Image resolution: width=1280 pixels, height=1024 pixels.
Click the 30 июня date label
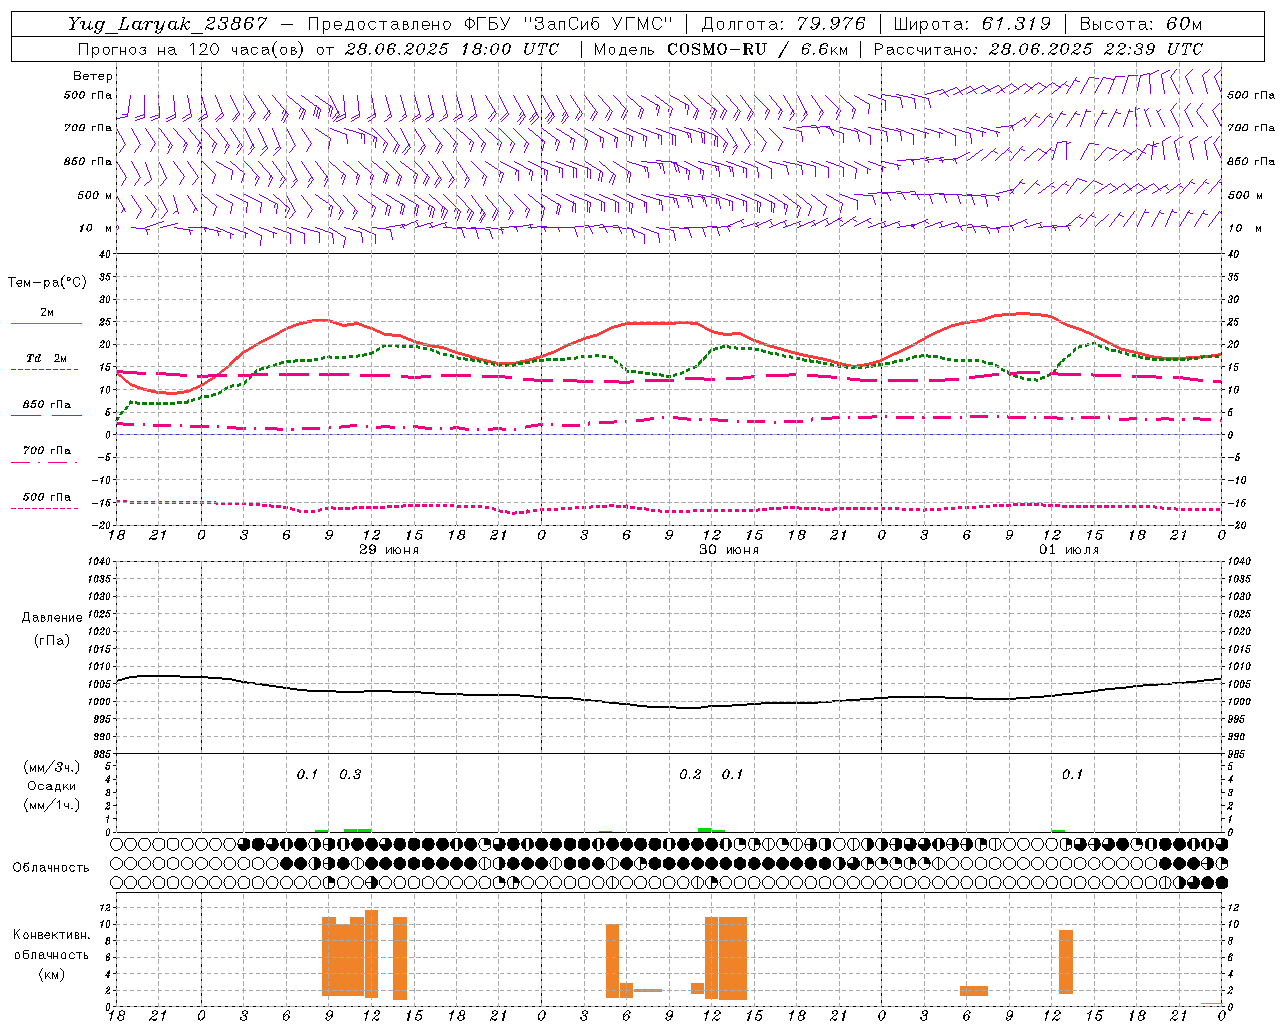[x=729, y=550]
